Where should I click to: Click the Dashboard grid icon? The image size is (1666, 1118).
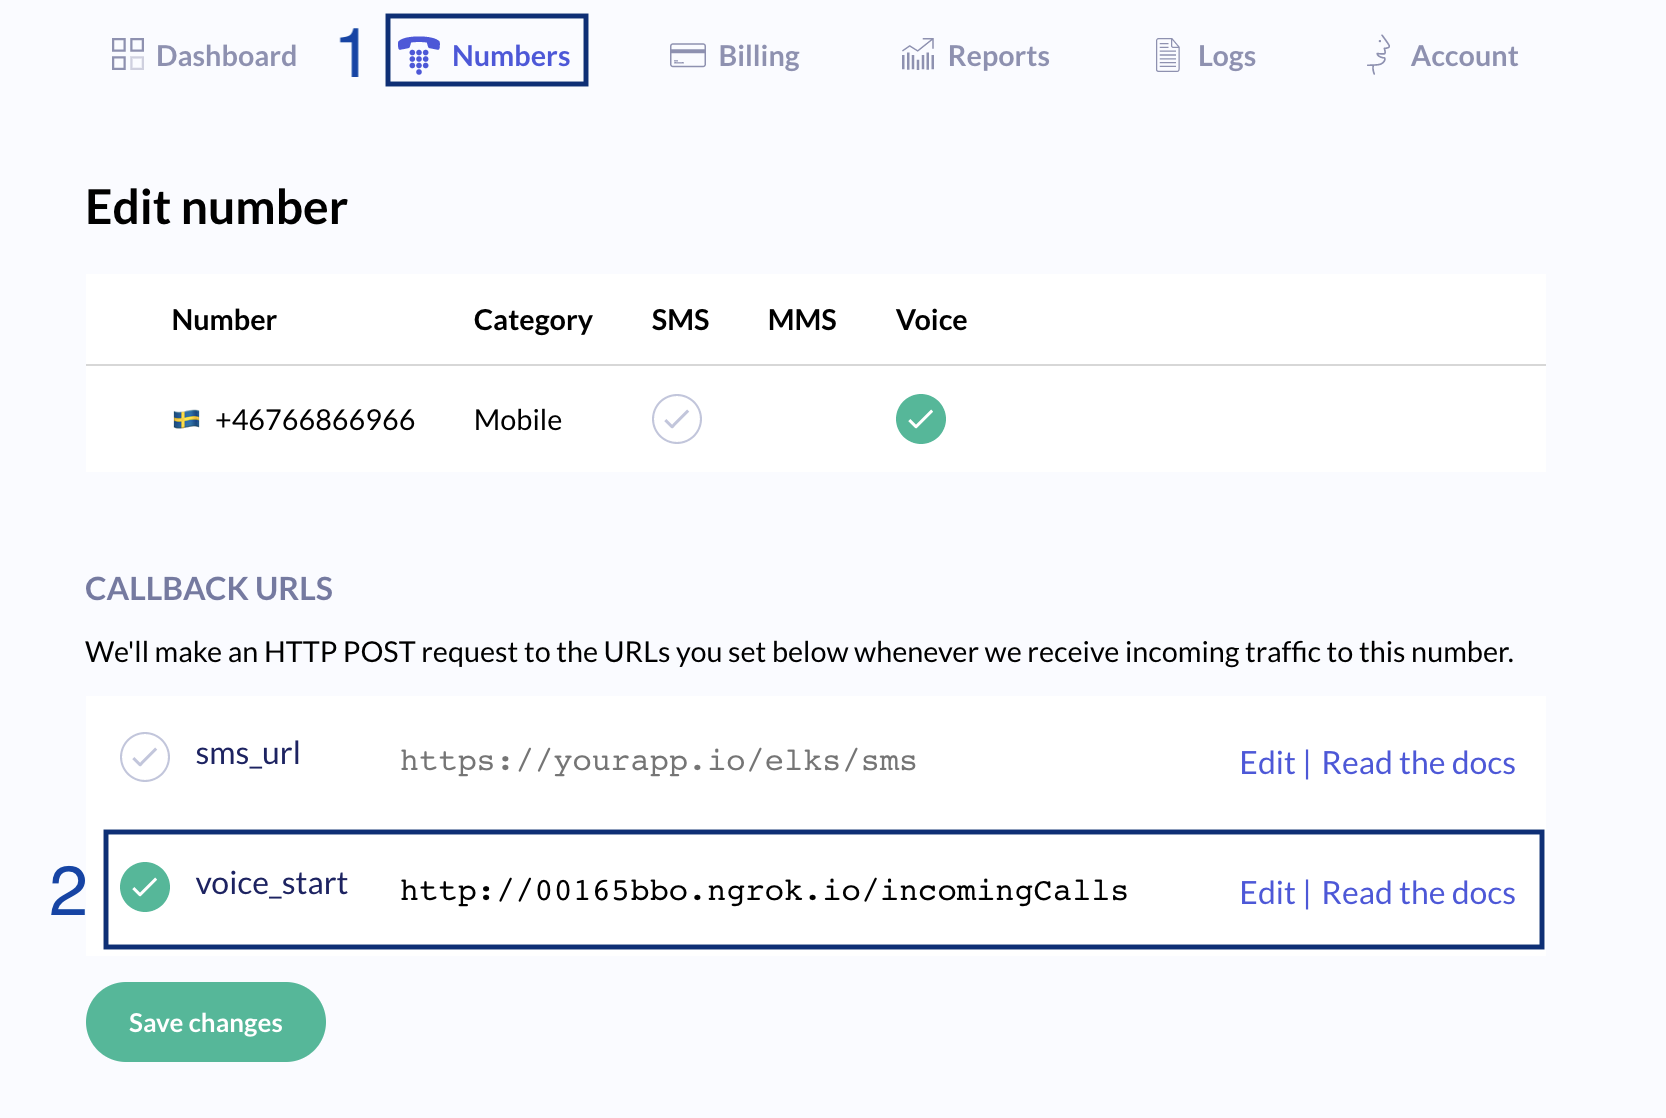pyautogui.click(x=126, y=55)
